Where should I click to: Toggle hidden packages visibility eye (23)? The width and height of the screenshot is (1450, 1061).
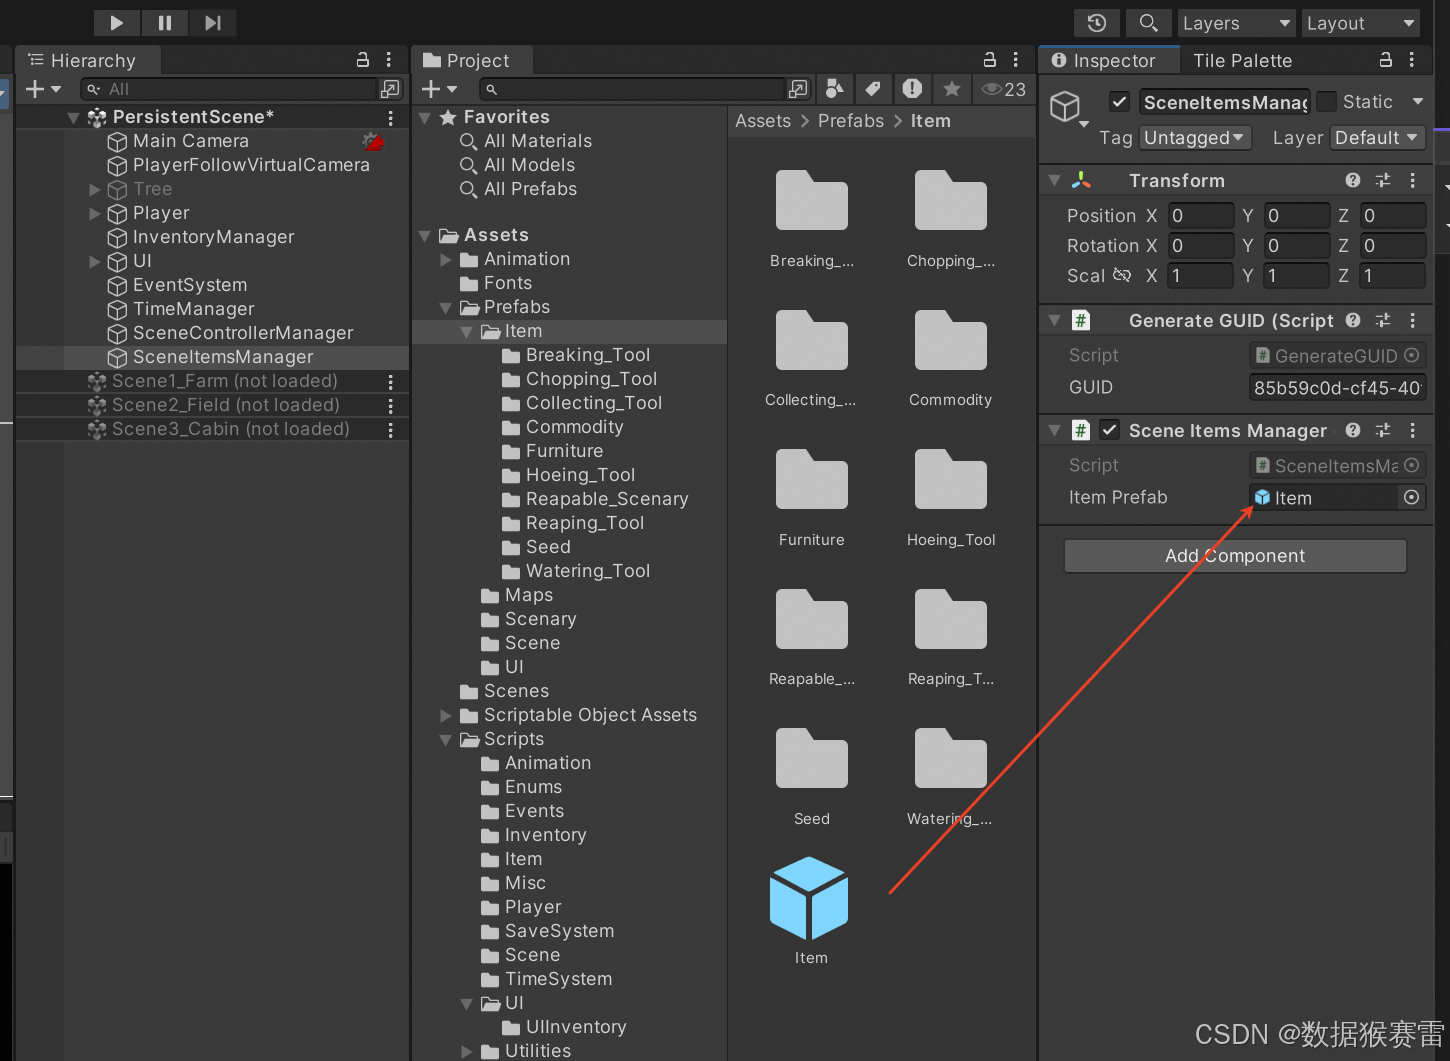(x=1003, y=89)
